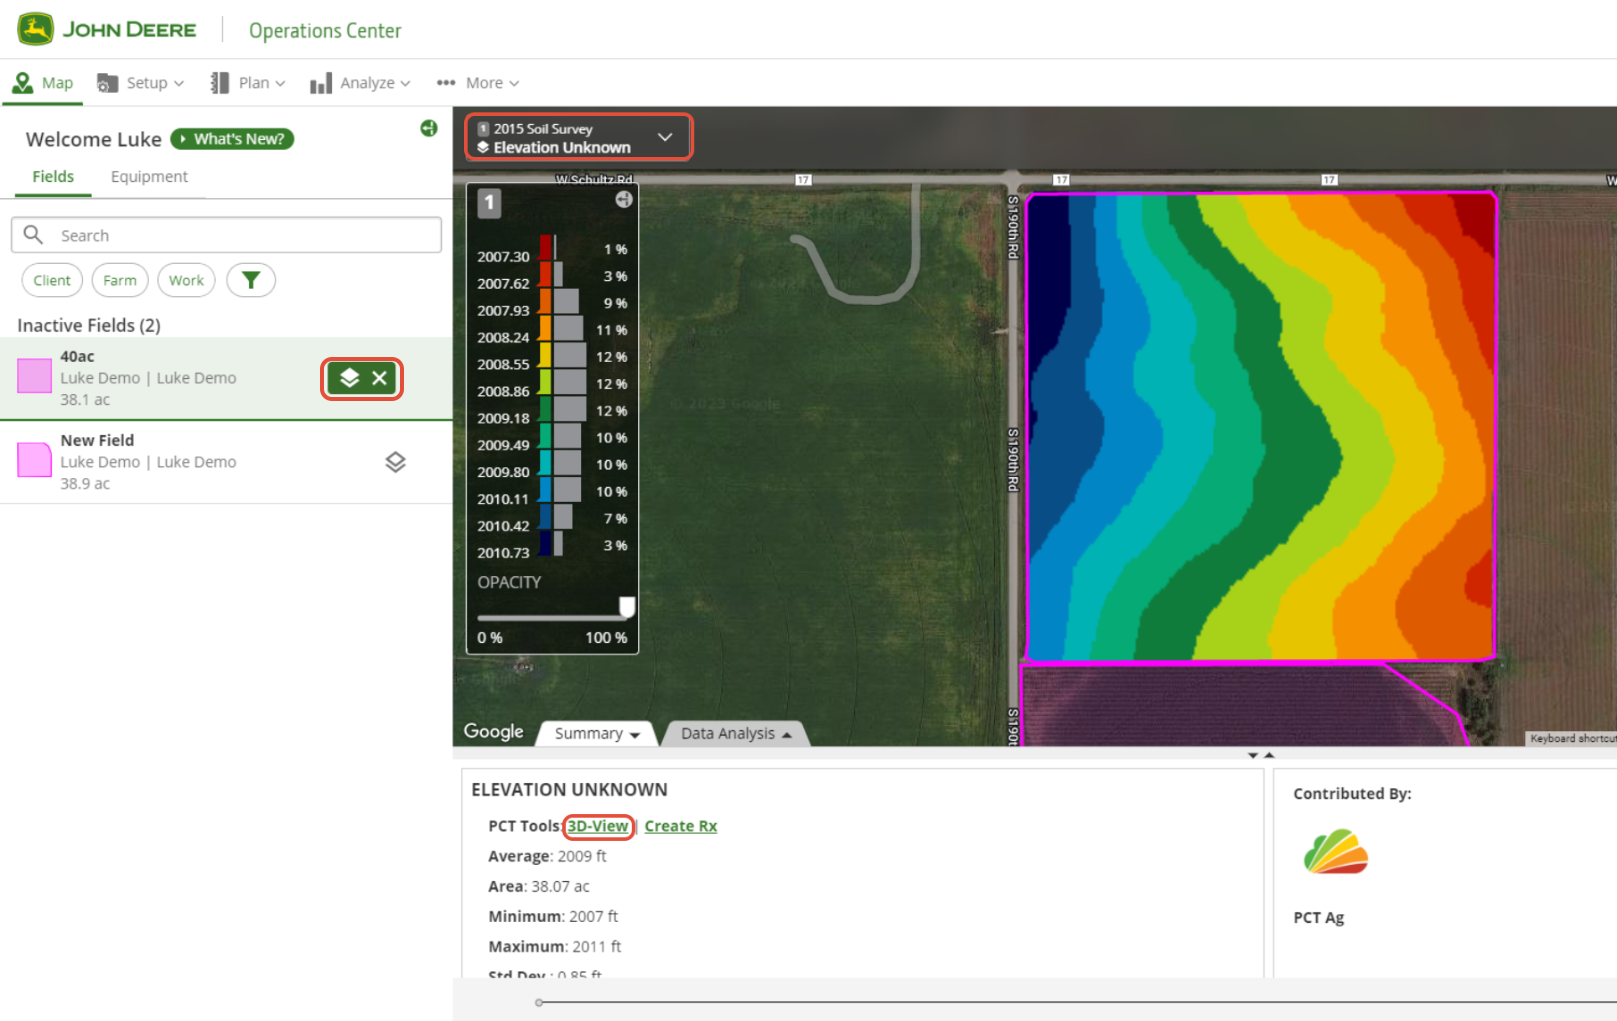Collapse the left sidebar panel
The width and height of the screenshot is (1617, 1021).
point(429,128)
